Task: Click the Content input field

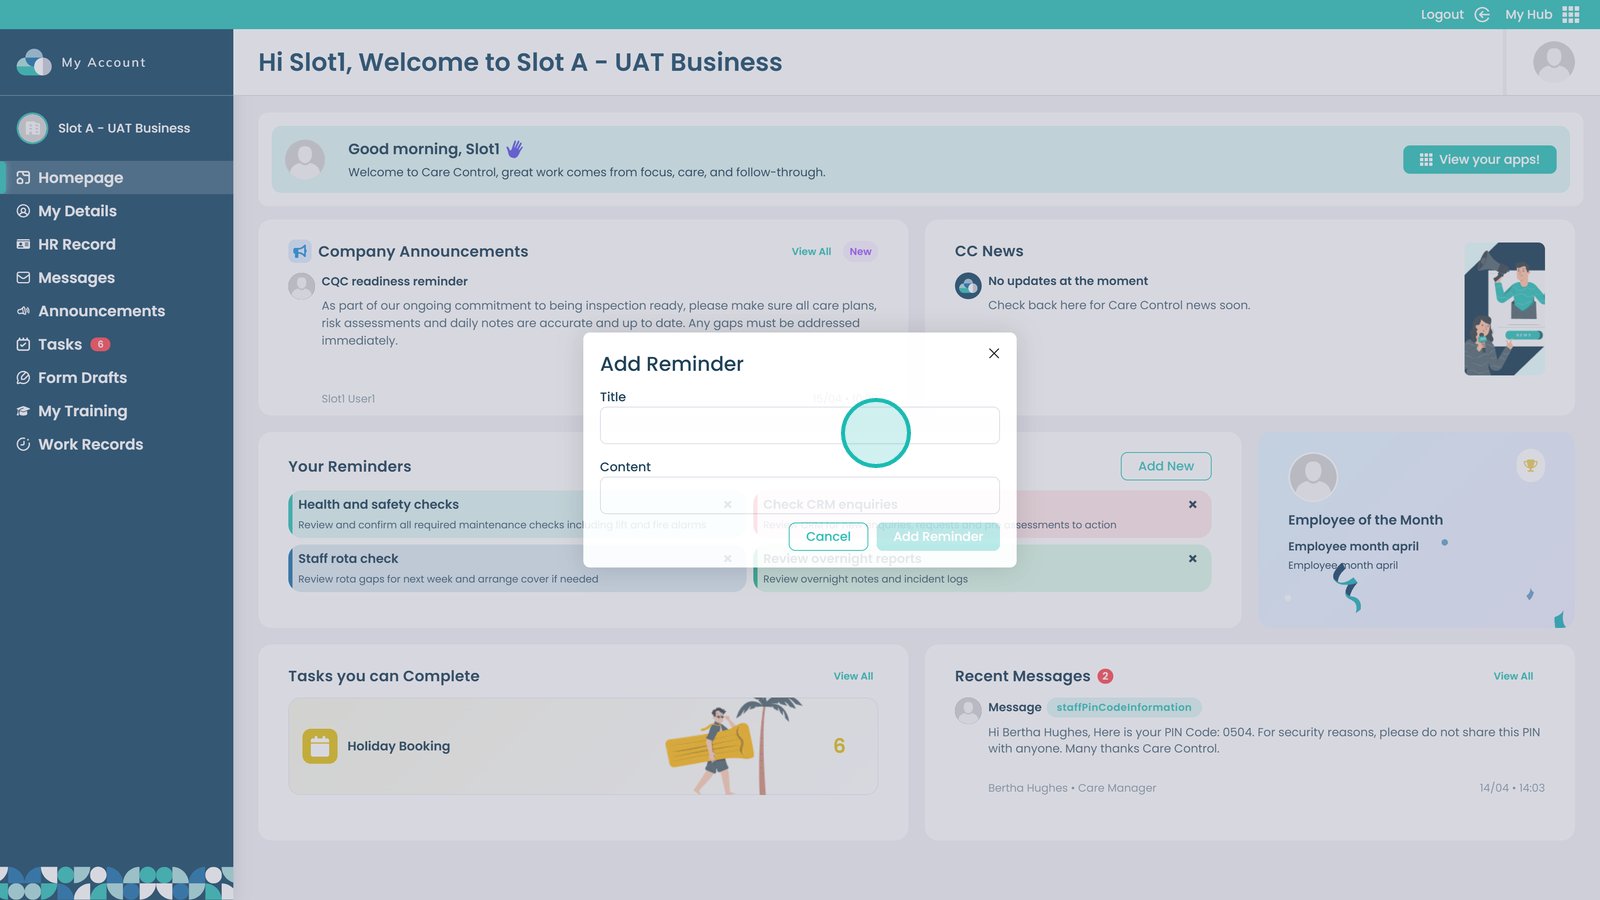Action: point(799,495)
